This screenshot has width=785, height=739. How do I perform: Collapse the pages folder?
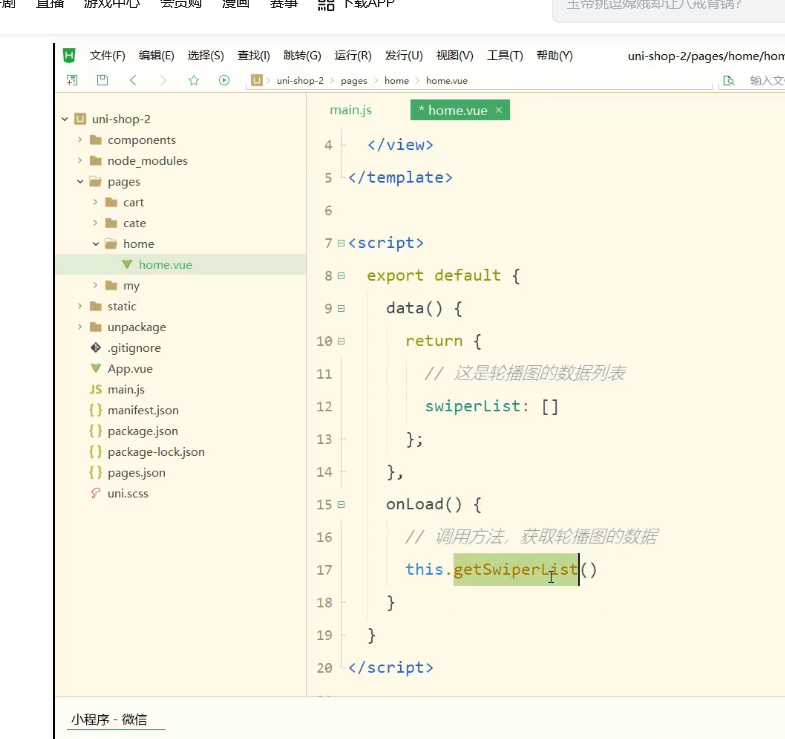[80, 182]
